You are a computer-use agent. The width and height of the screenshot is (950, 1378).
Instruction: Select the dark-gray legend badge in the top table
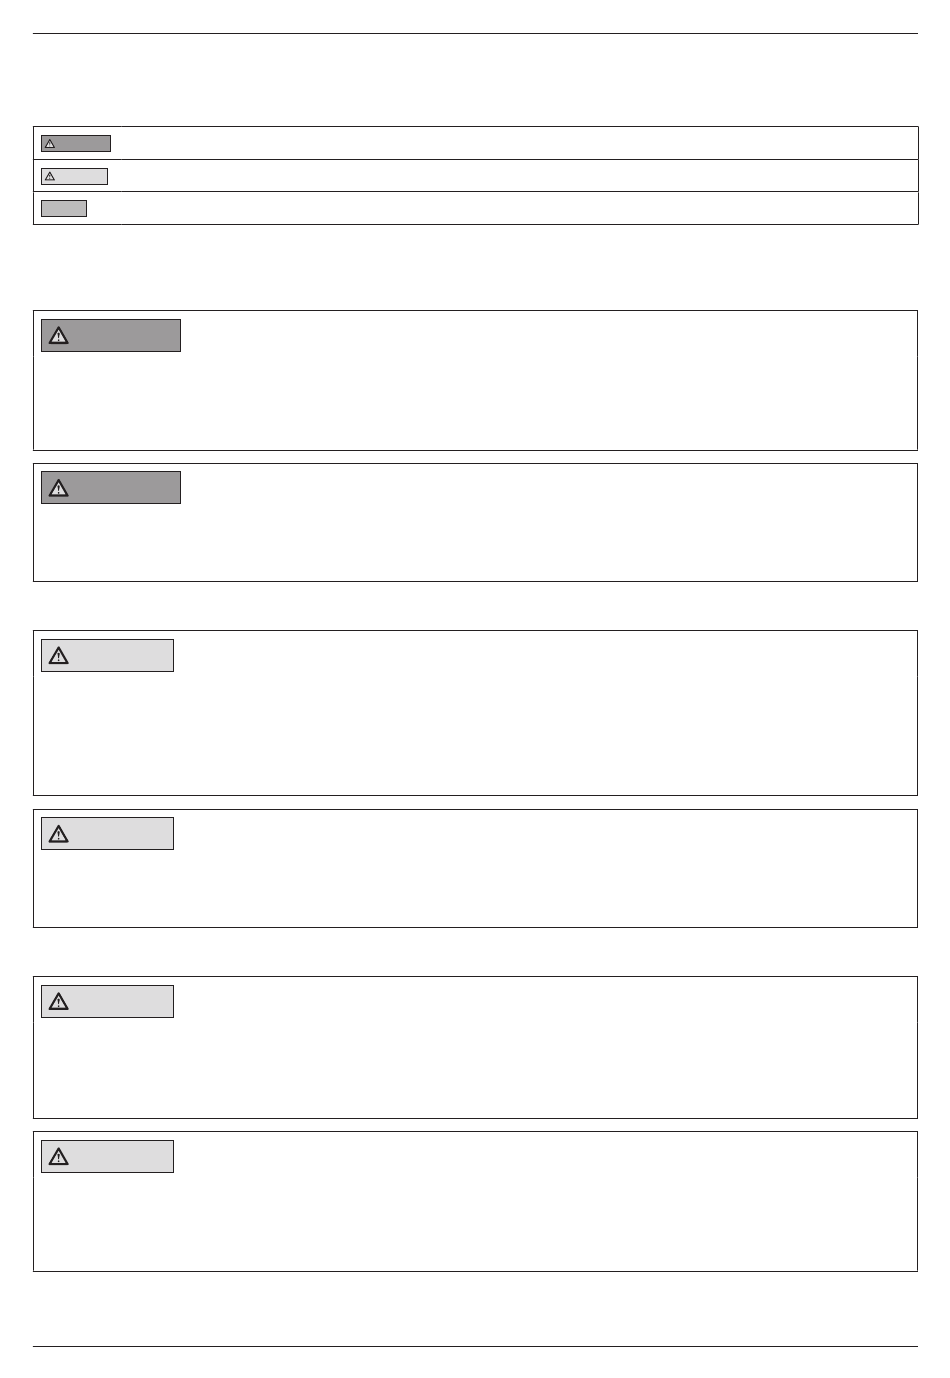coord(76,144)
